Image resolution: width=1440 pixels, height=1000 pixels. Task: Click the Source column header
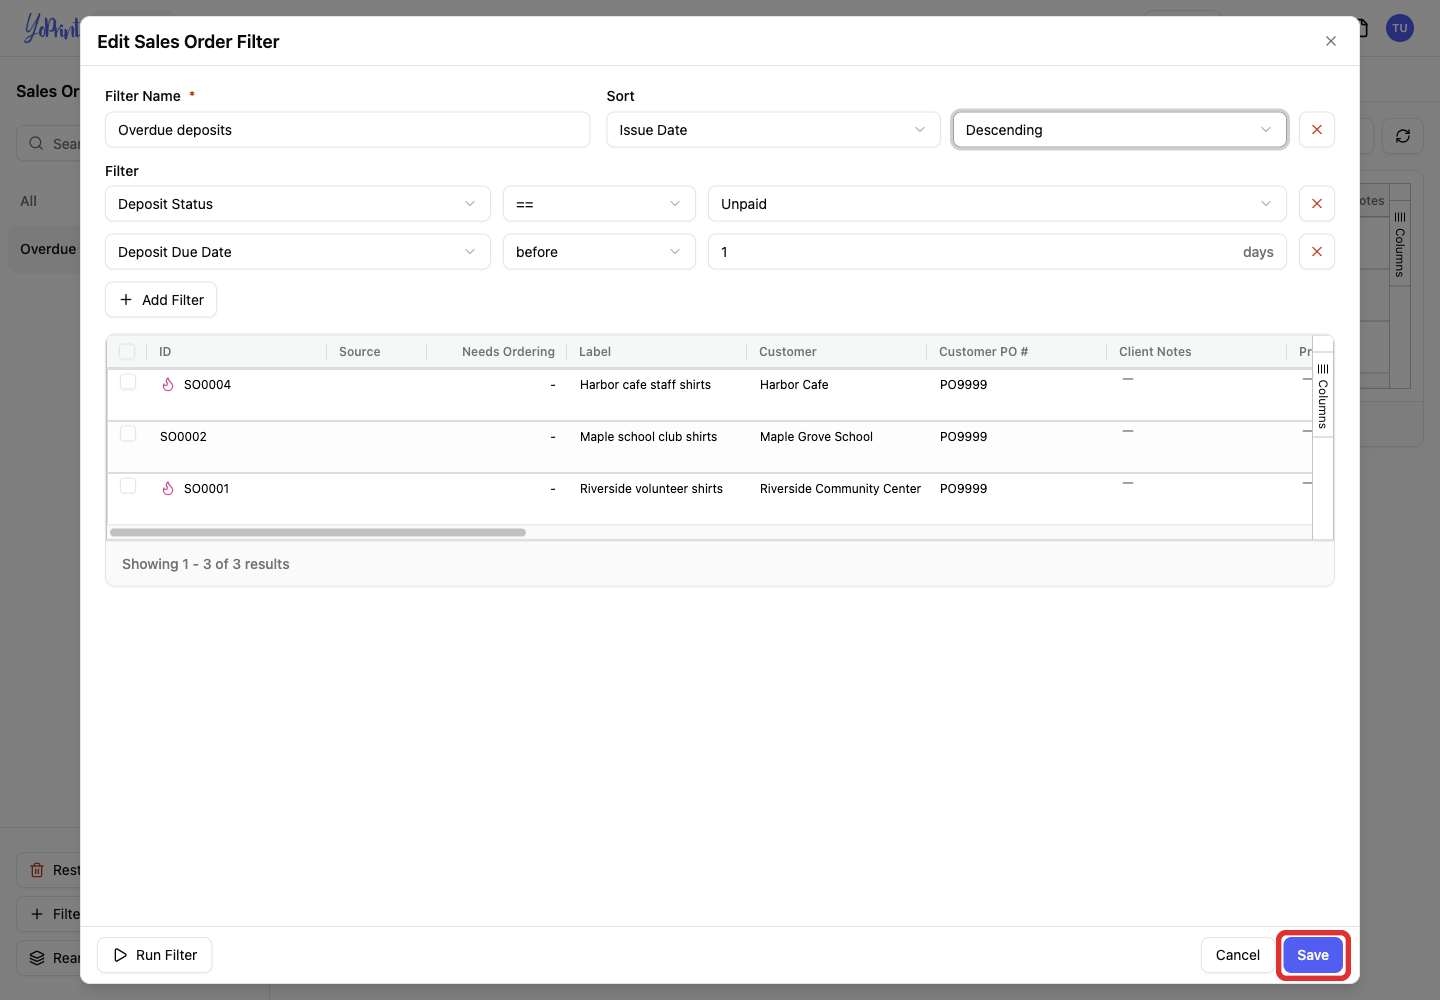(359, 352)
